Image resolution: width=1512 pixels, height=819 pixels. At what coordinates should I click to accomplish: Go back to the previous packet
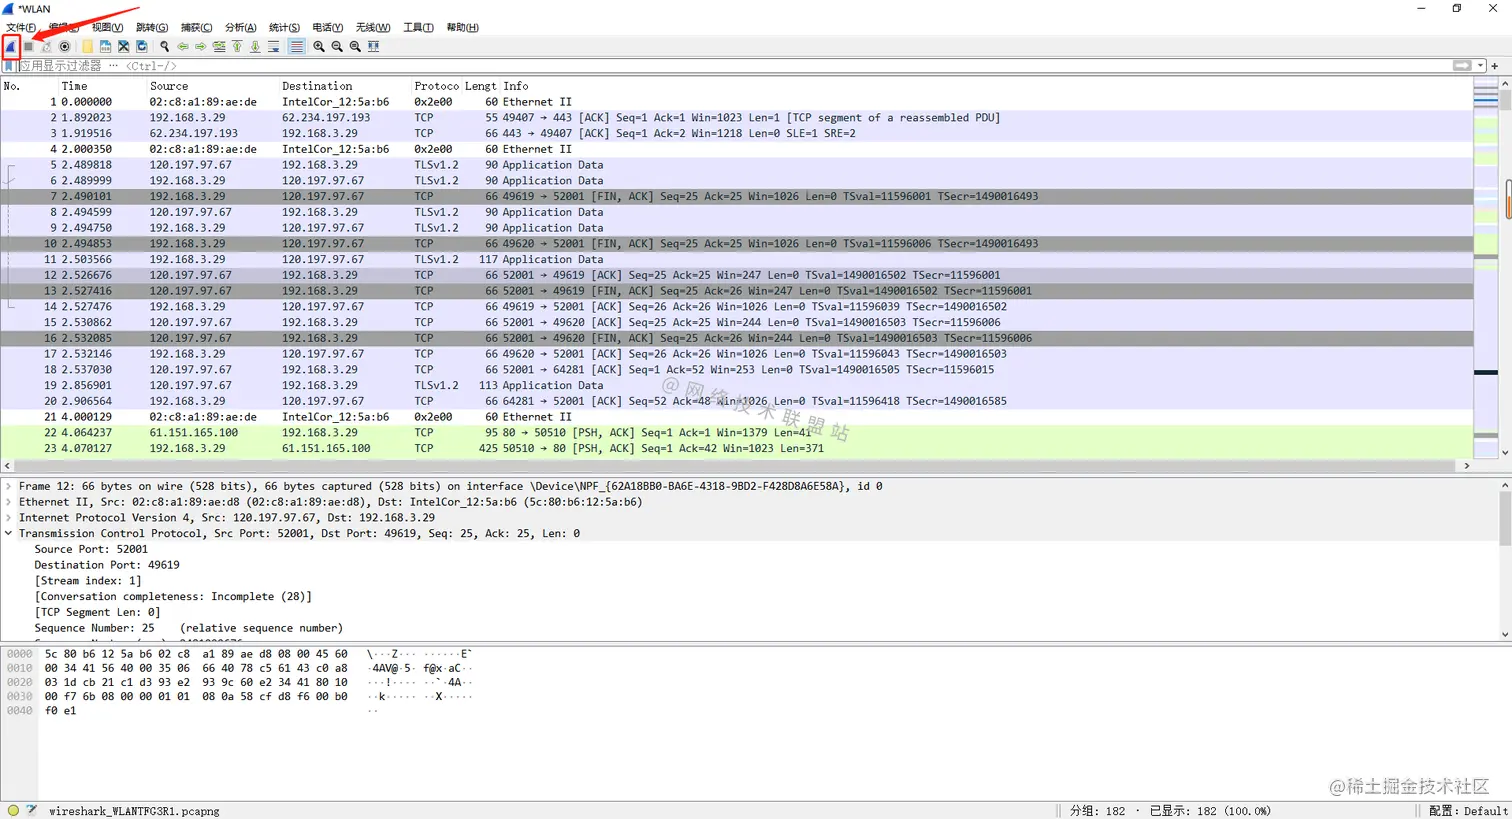tap(182, 46)
